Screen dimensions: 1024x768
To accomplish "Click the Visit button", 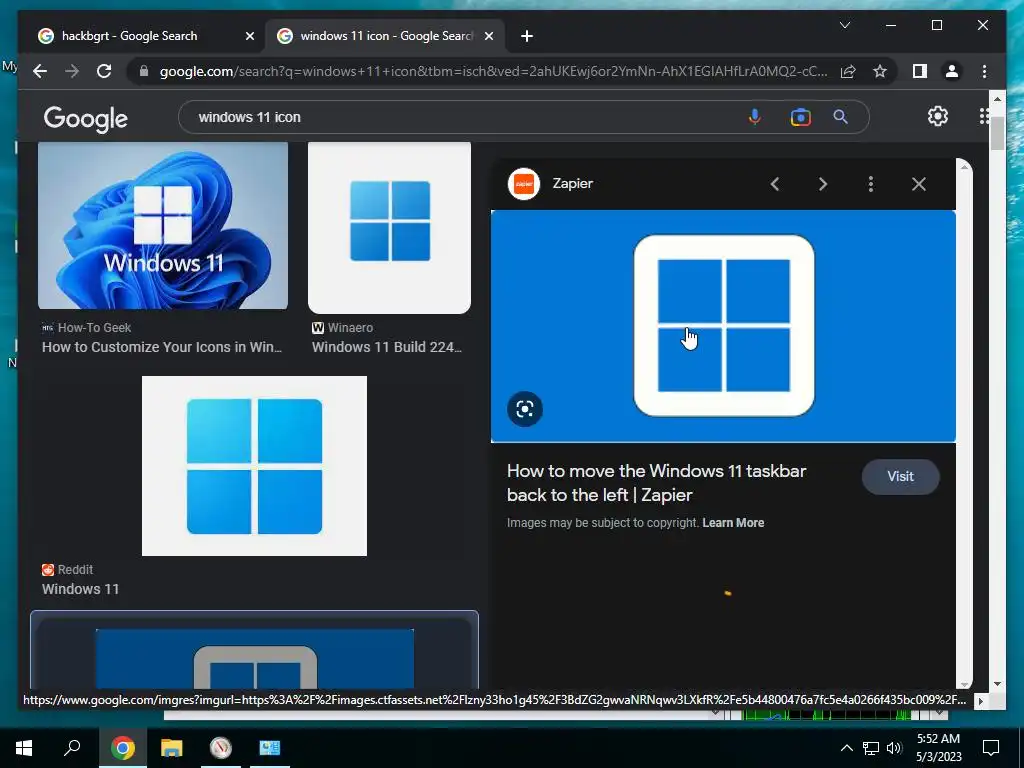I will pyautogui.click(x=901, y=477).
